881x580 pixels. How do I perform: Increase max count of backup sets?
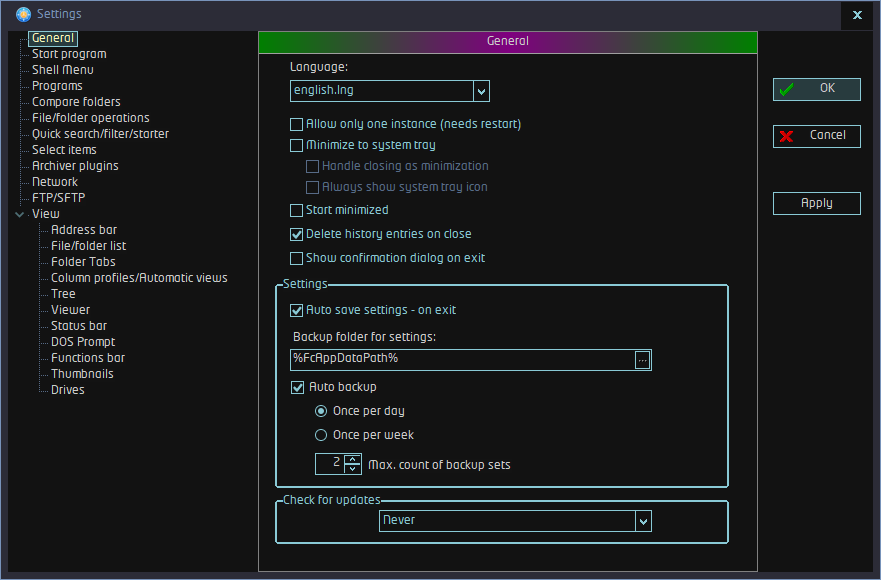tap(351, 459)
